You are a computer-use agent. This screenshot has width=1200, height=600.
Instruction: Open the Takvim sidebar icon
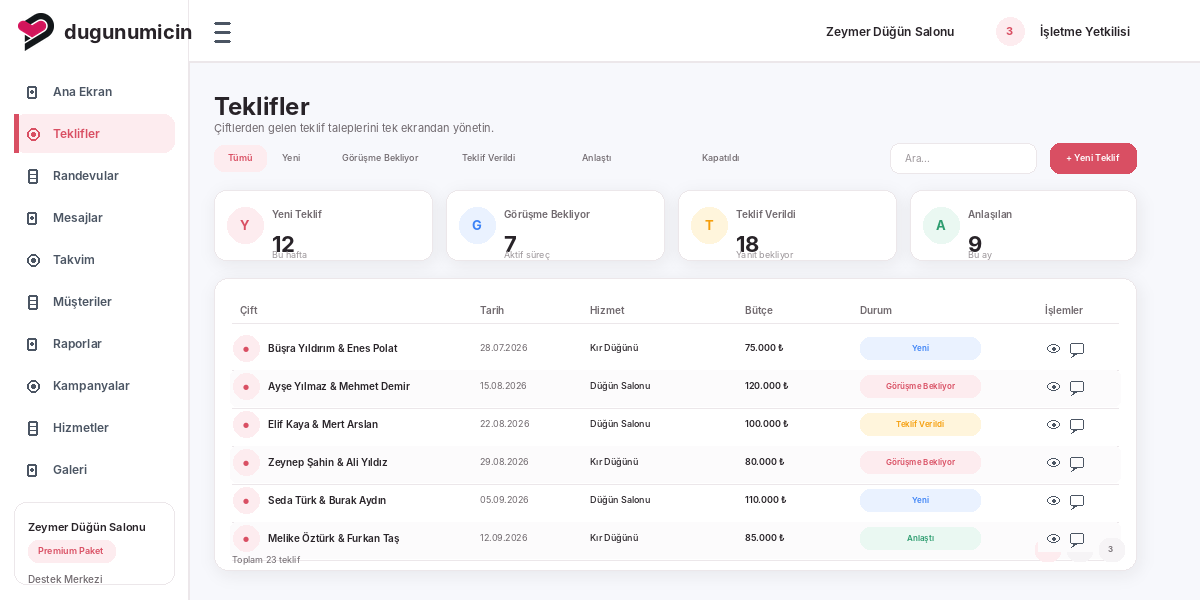coord(33,260)
